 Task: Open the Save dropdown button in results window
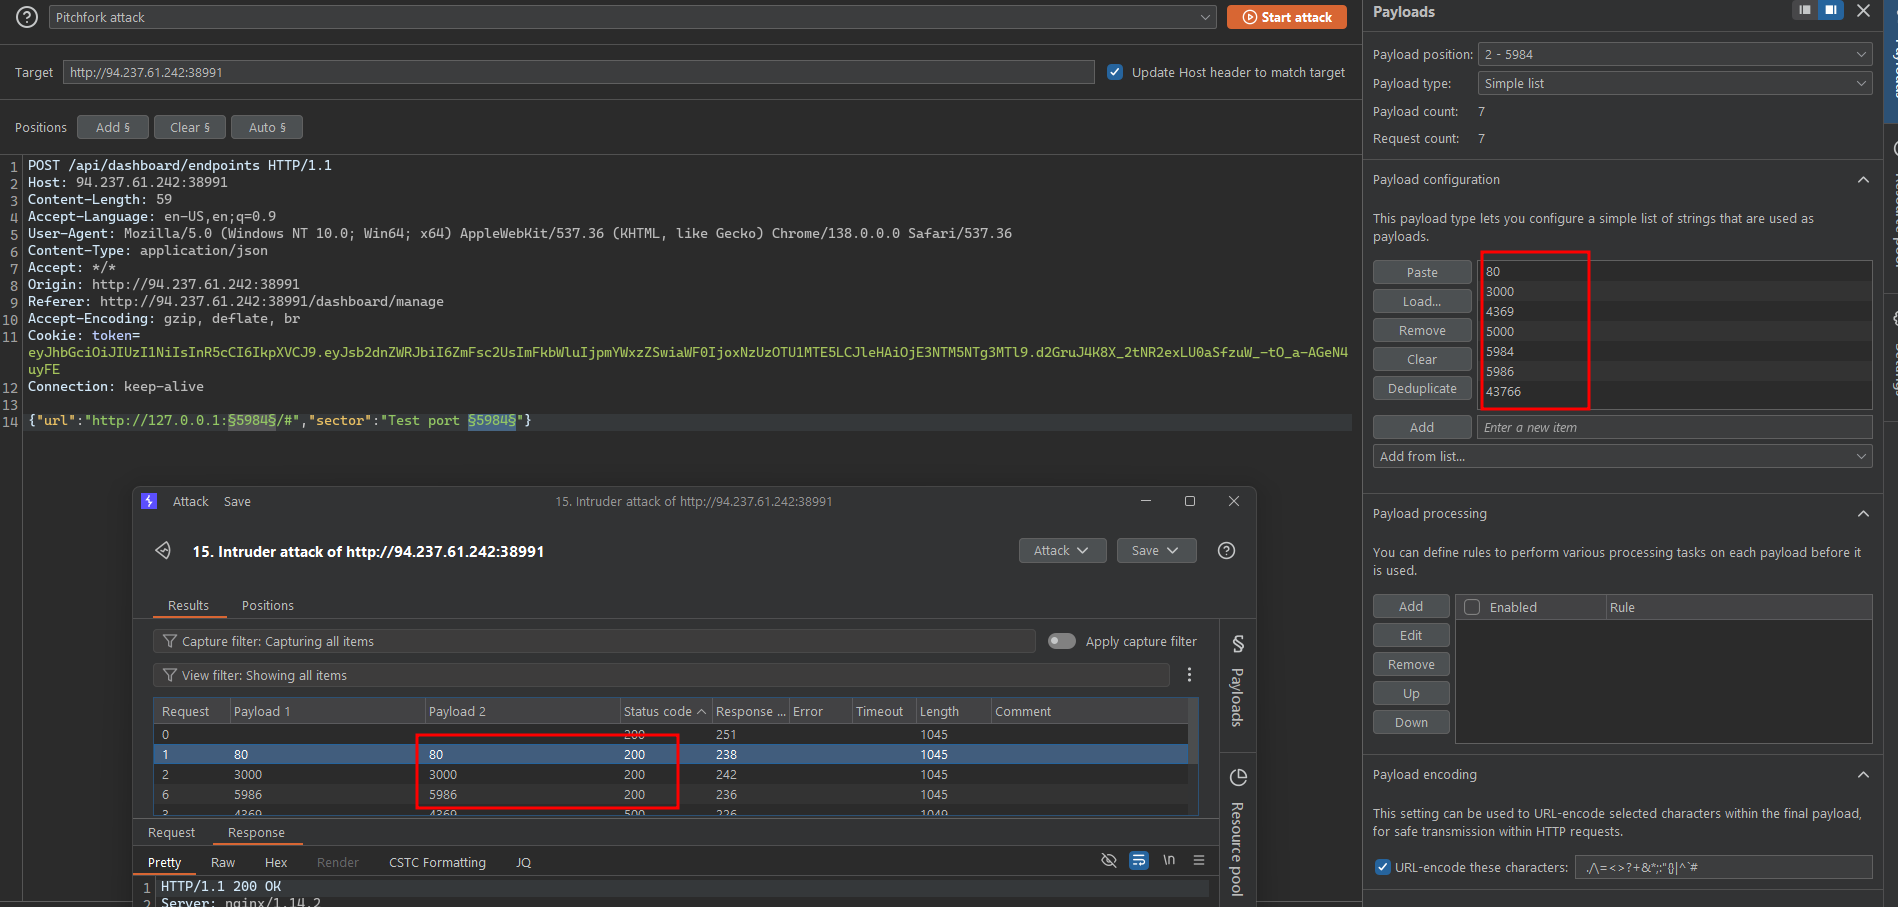coord(1156,551)
